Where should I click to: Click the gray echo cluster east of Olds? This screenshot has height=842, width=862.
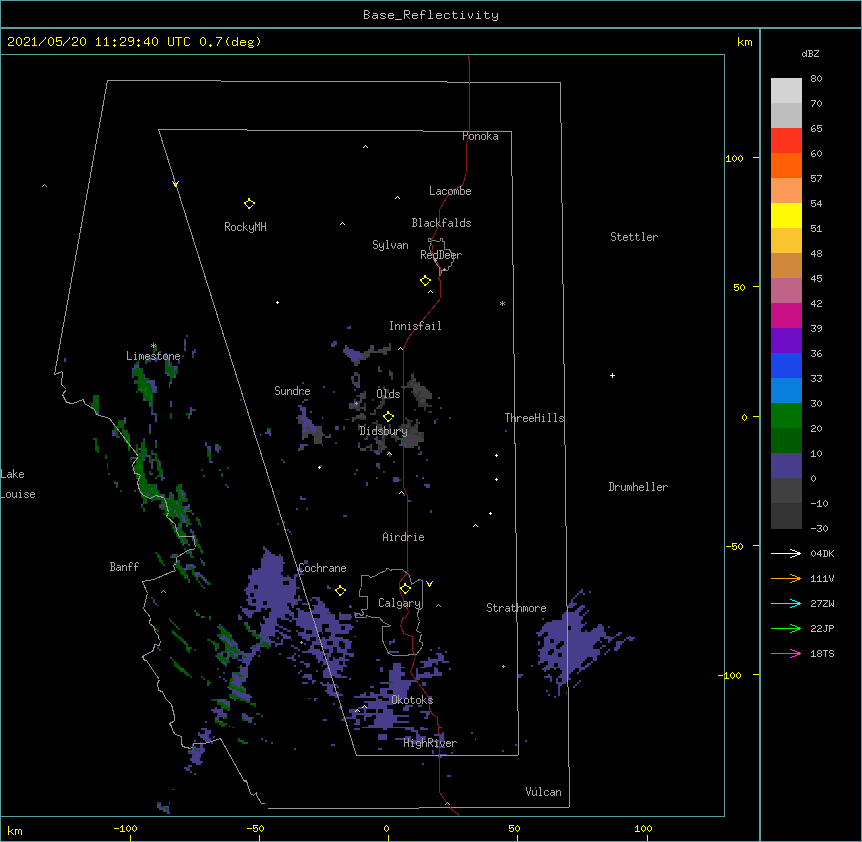419,391
